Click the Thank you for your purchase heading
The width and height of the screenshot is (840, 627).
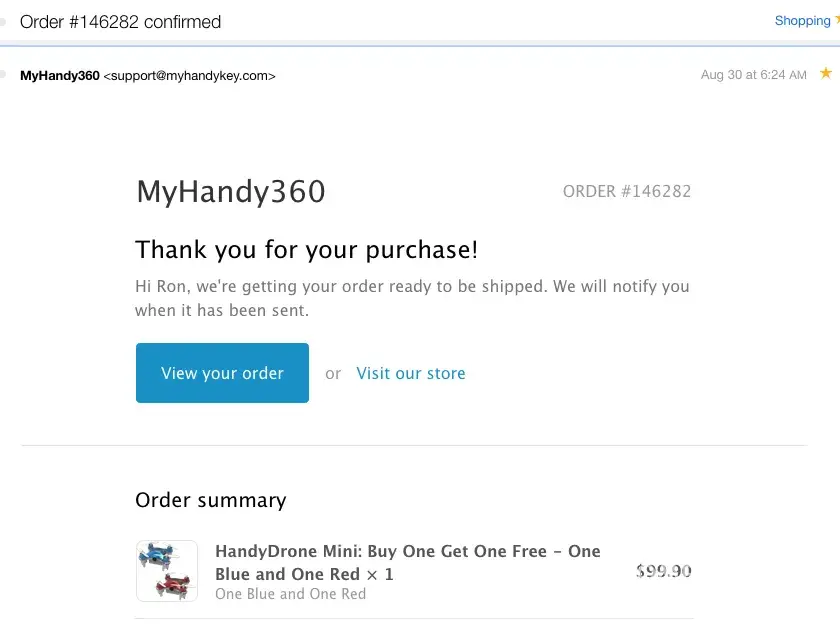(x=307, y=249)
